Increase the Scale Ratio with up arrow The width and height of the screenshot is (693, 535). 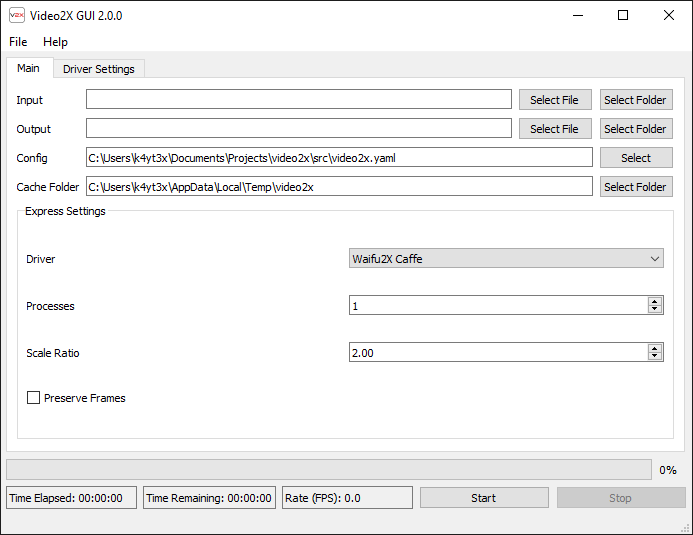[x=655, y=349]
